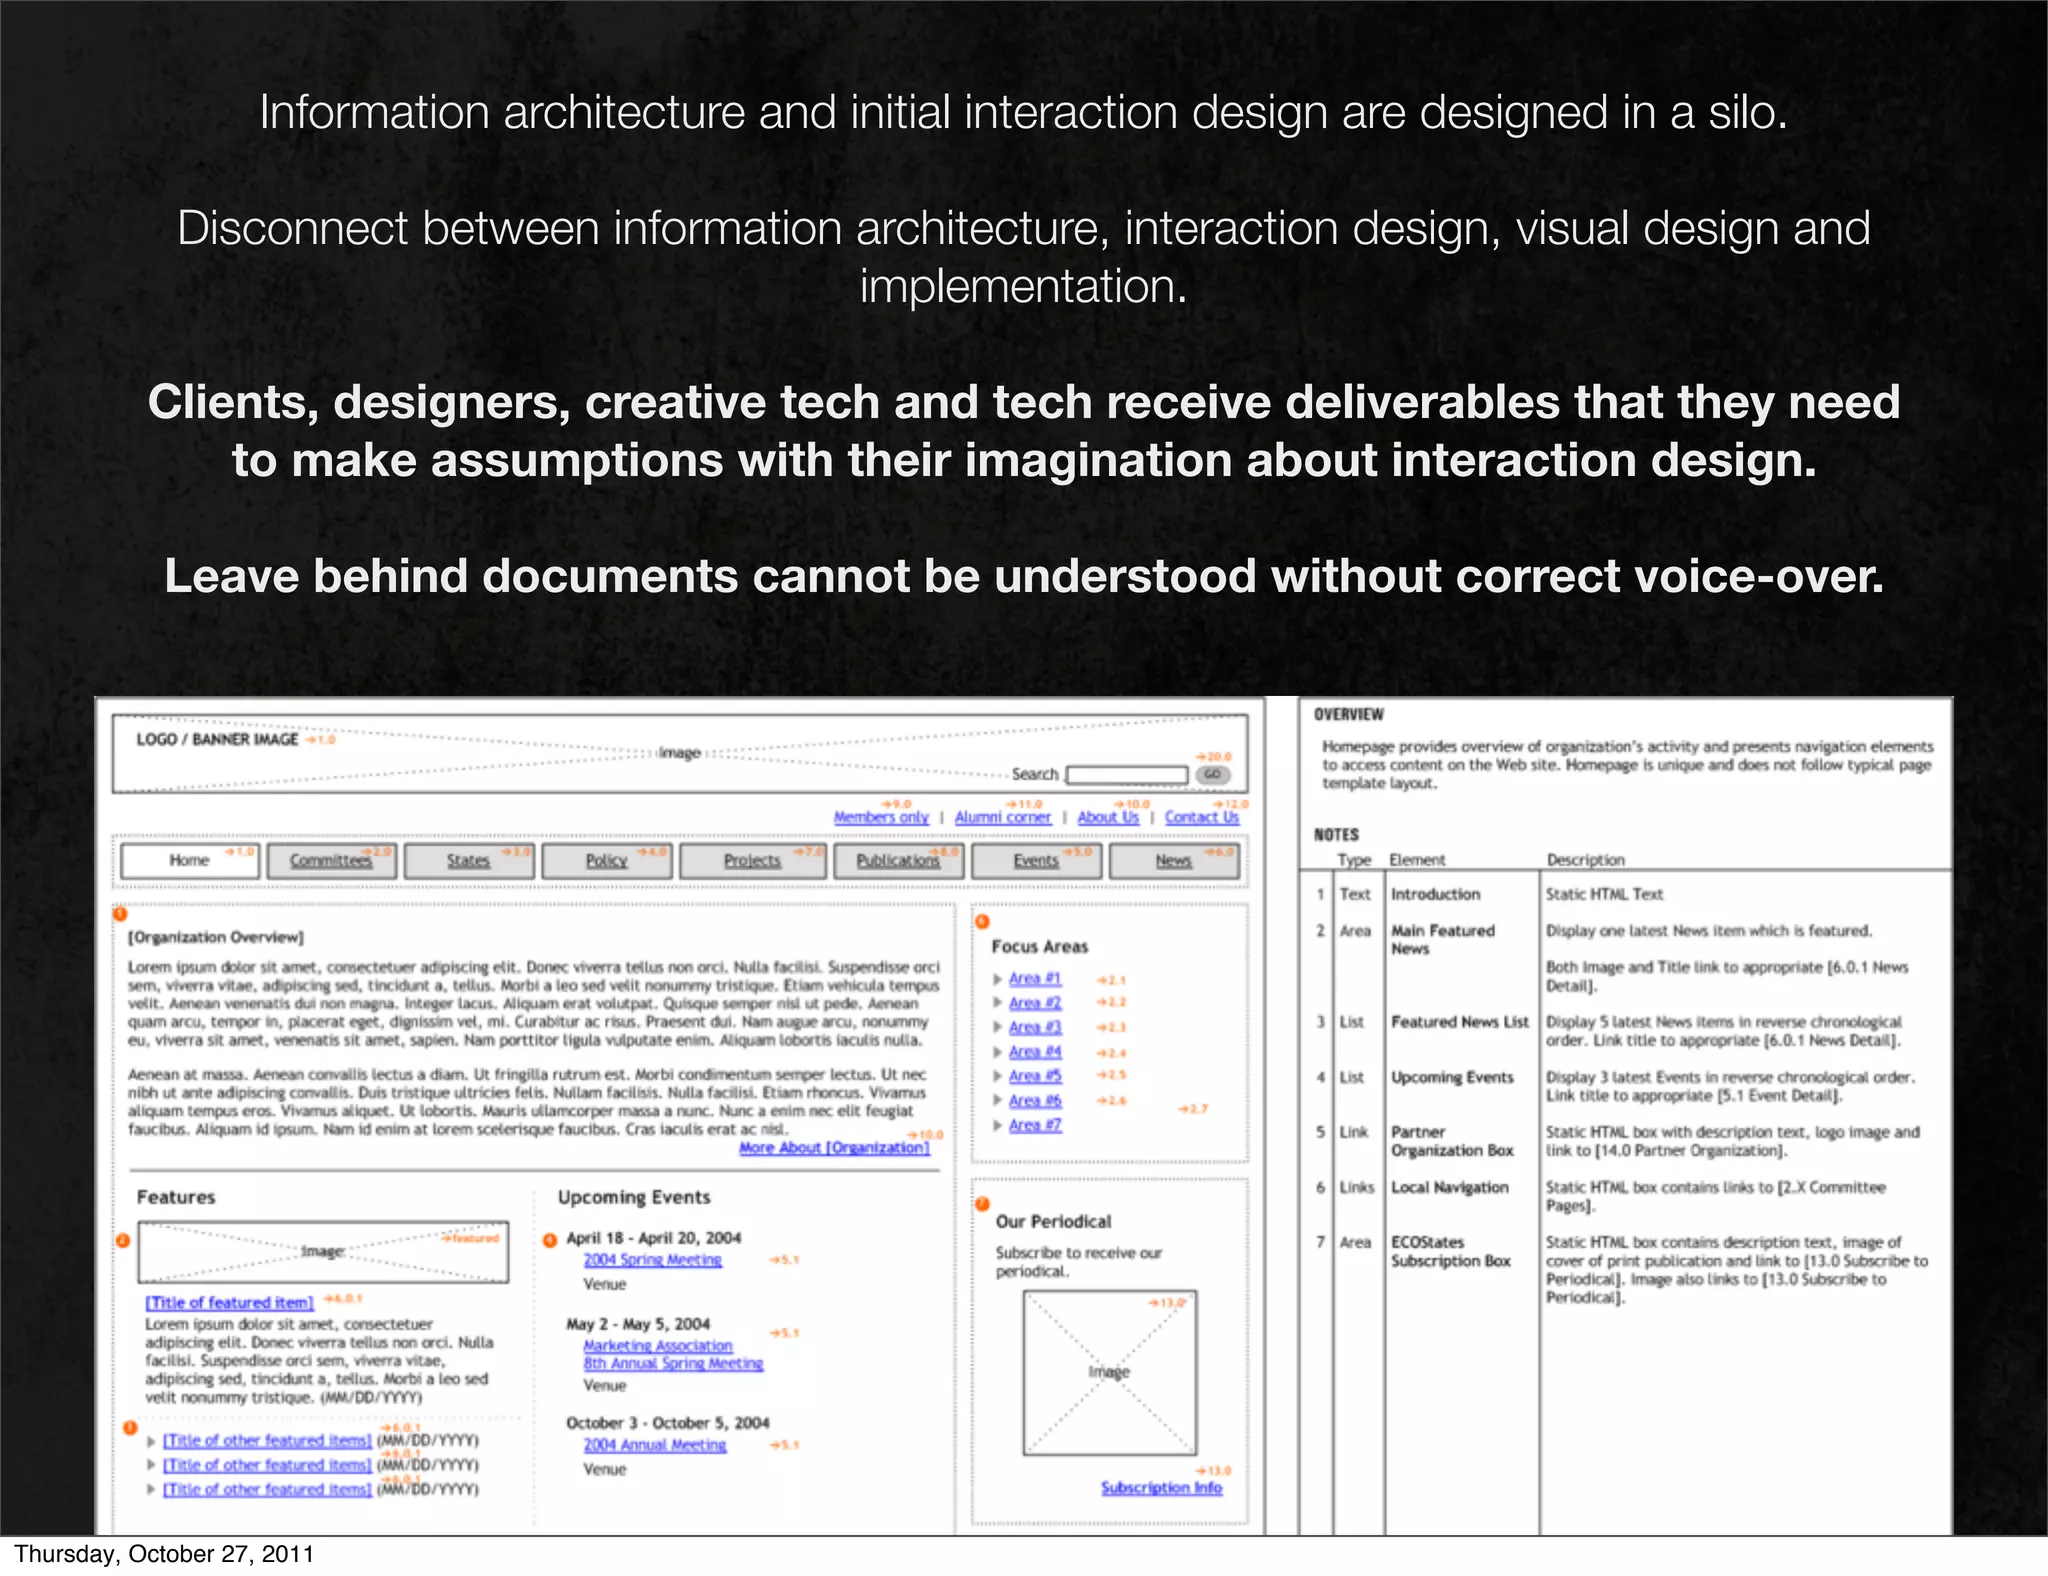Viewport: 2048px width, 1576px height.
Task: Click the 'Static HTML Text' description cell
Action: click(1604, 894)
